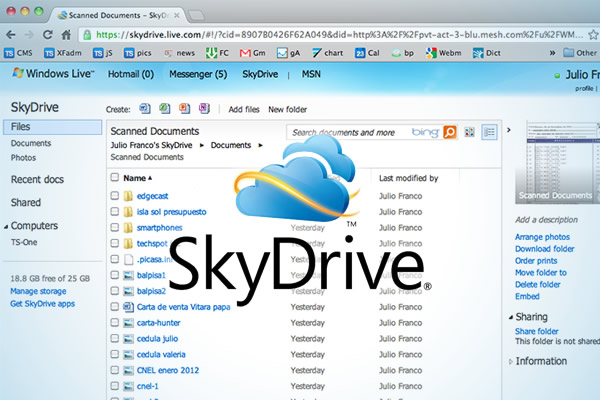The width and height of the screenshot is (600, 400).
Task: Open the Shared section in sidebar
Action: 26,202
